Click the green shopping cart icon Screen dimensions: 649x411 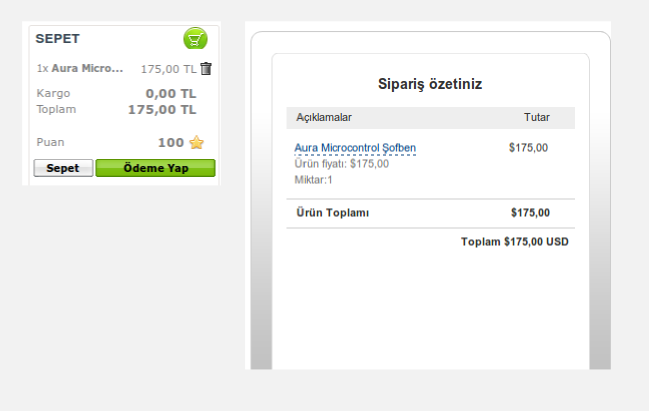tap(195, 39)
